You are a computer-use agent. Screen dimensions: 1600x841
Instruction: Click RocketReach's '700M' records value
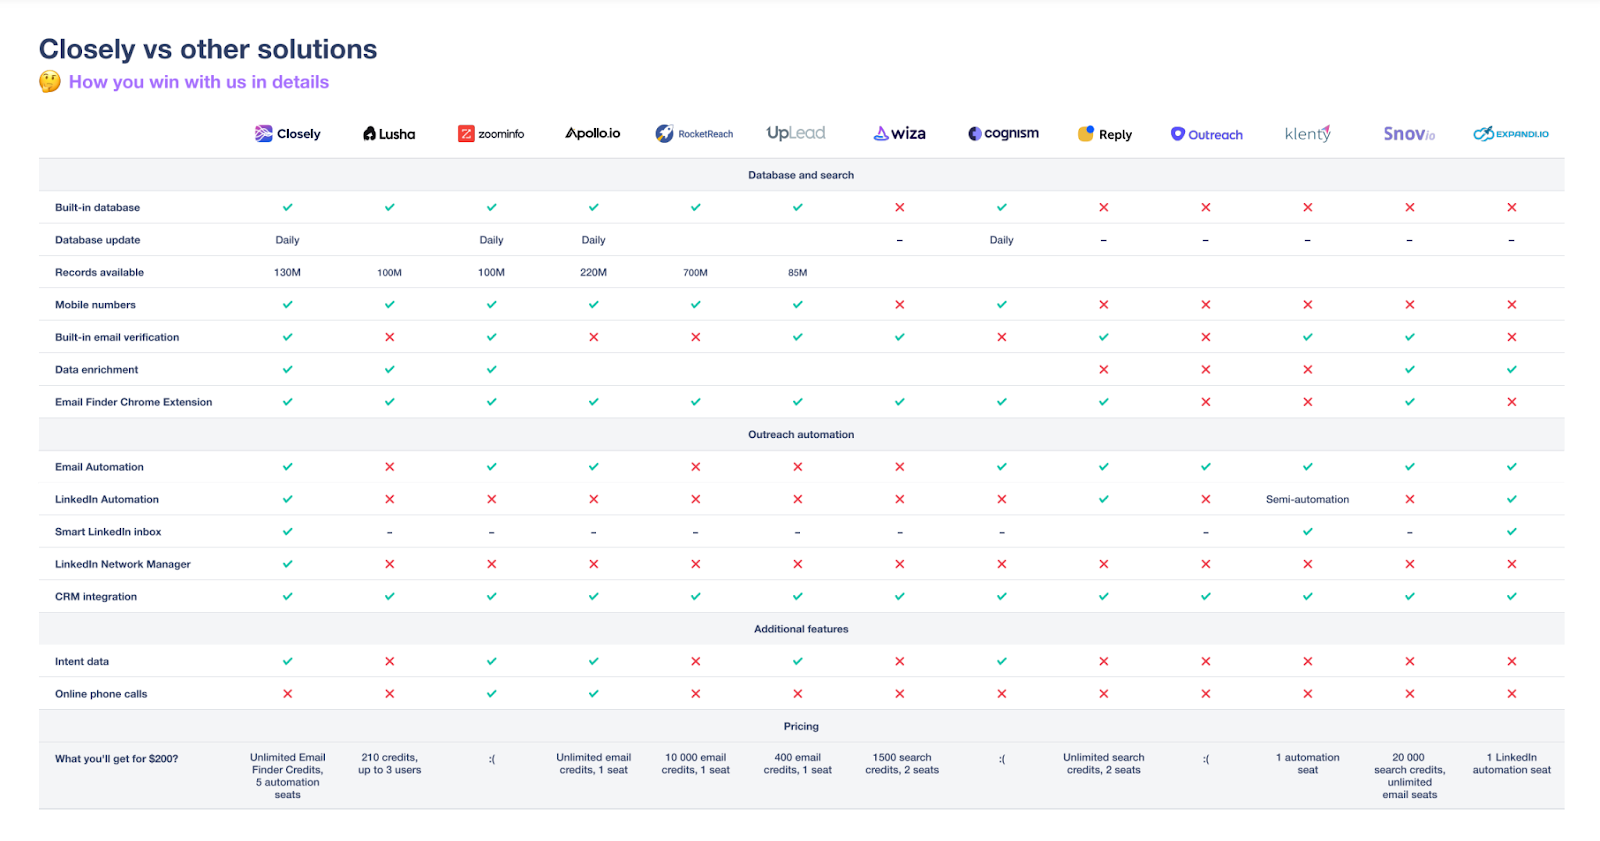pos(696,273)
